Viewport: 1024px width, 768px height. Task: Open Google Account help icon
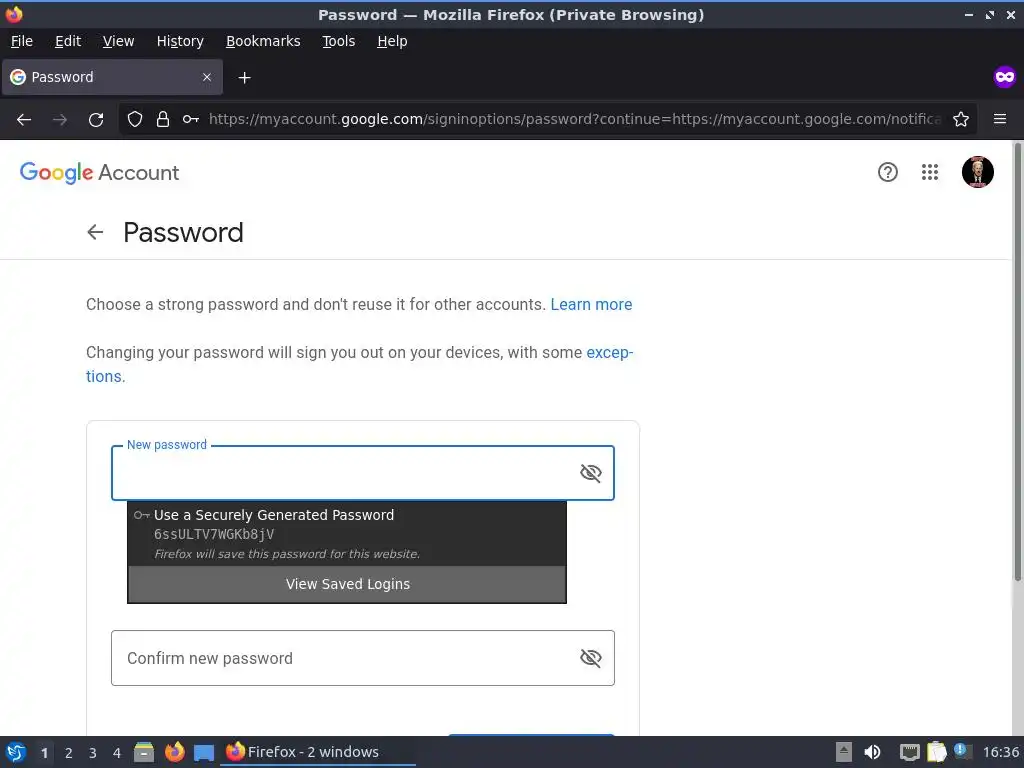tap(888, 172)
